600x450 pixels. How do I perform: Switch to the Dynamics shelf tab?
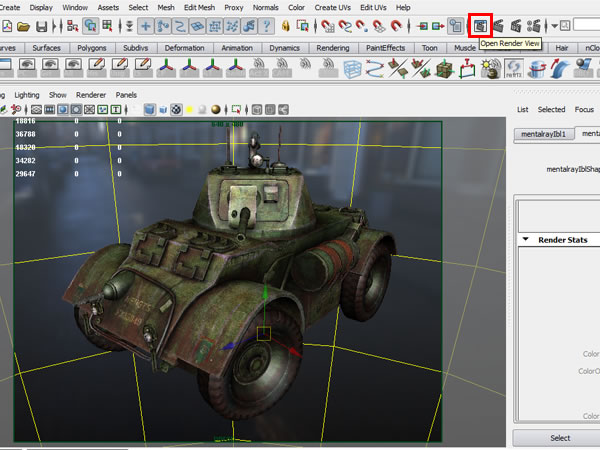coord(284,48)
